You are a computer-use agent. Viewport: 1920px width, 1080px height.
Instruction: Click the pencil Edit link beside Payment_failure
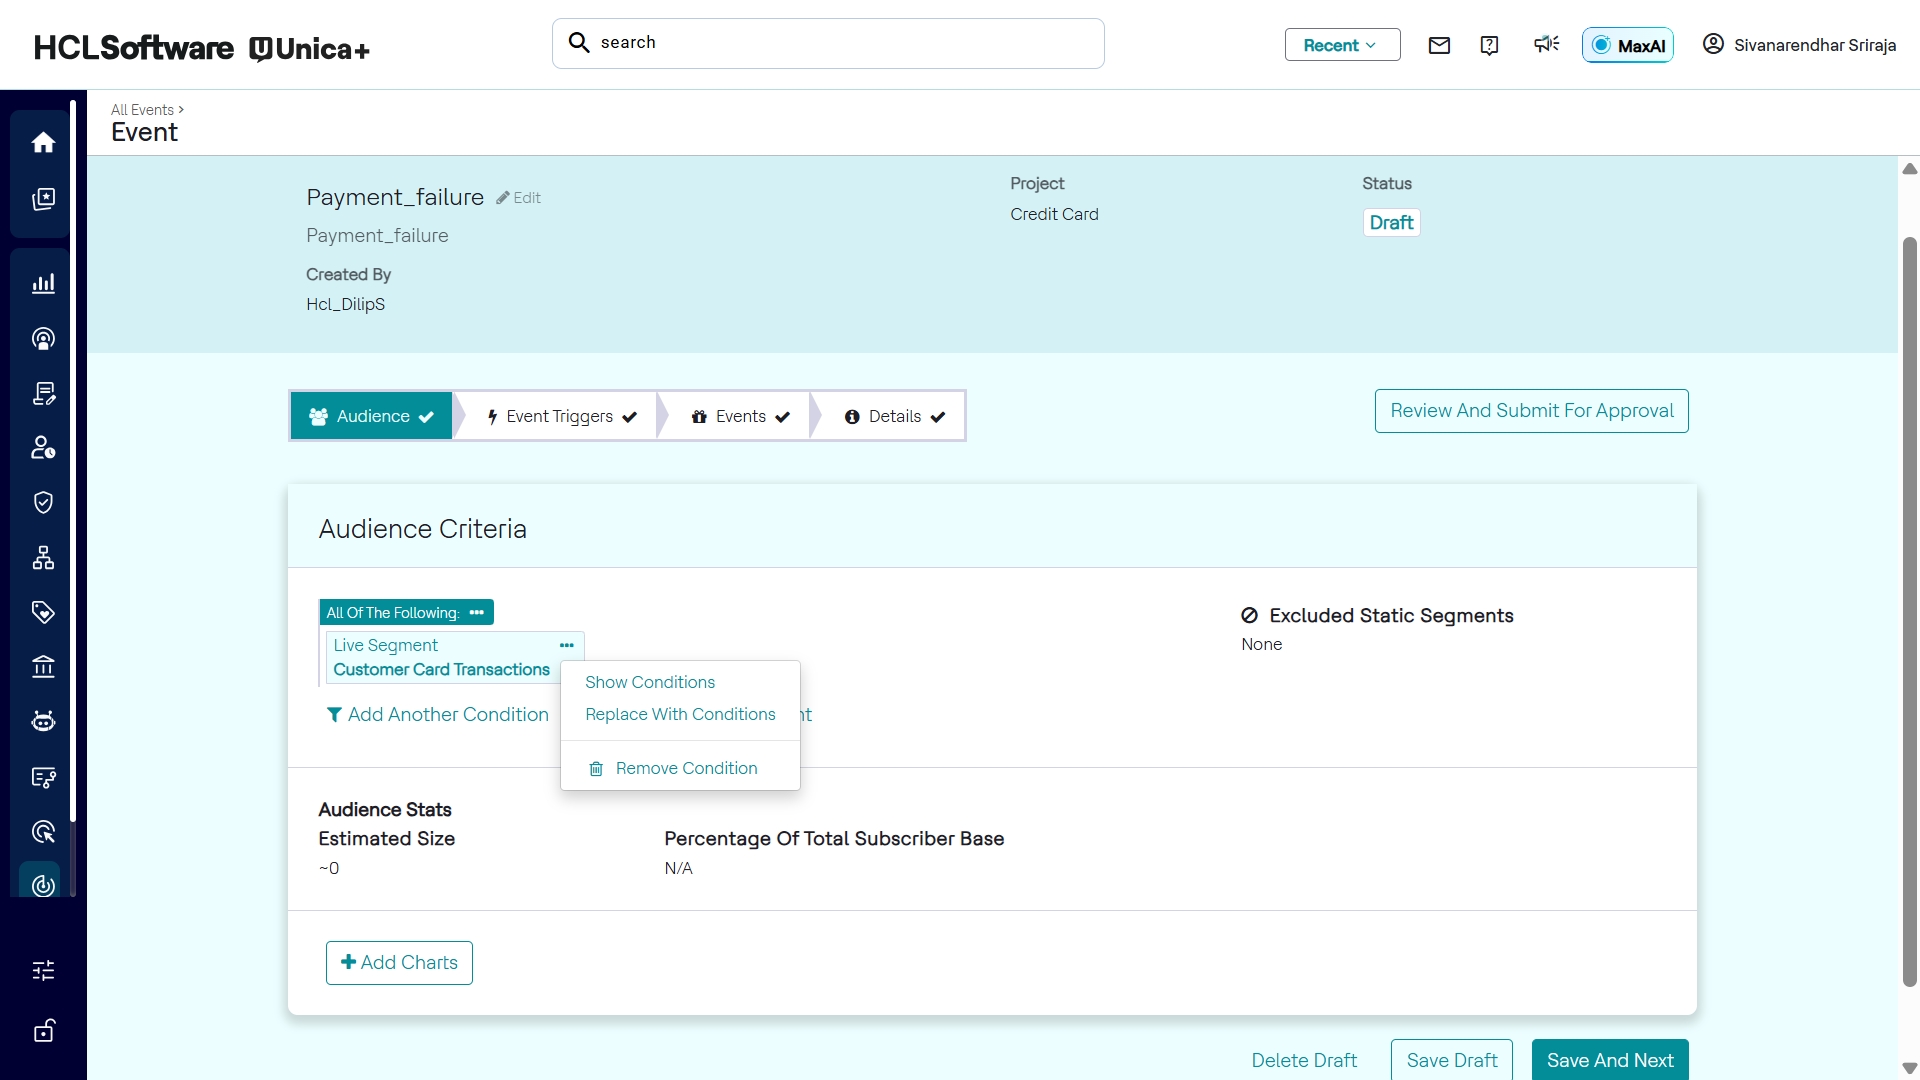click(x=519, y=198)
